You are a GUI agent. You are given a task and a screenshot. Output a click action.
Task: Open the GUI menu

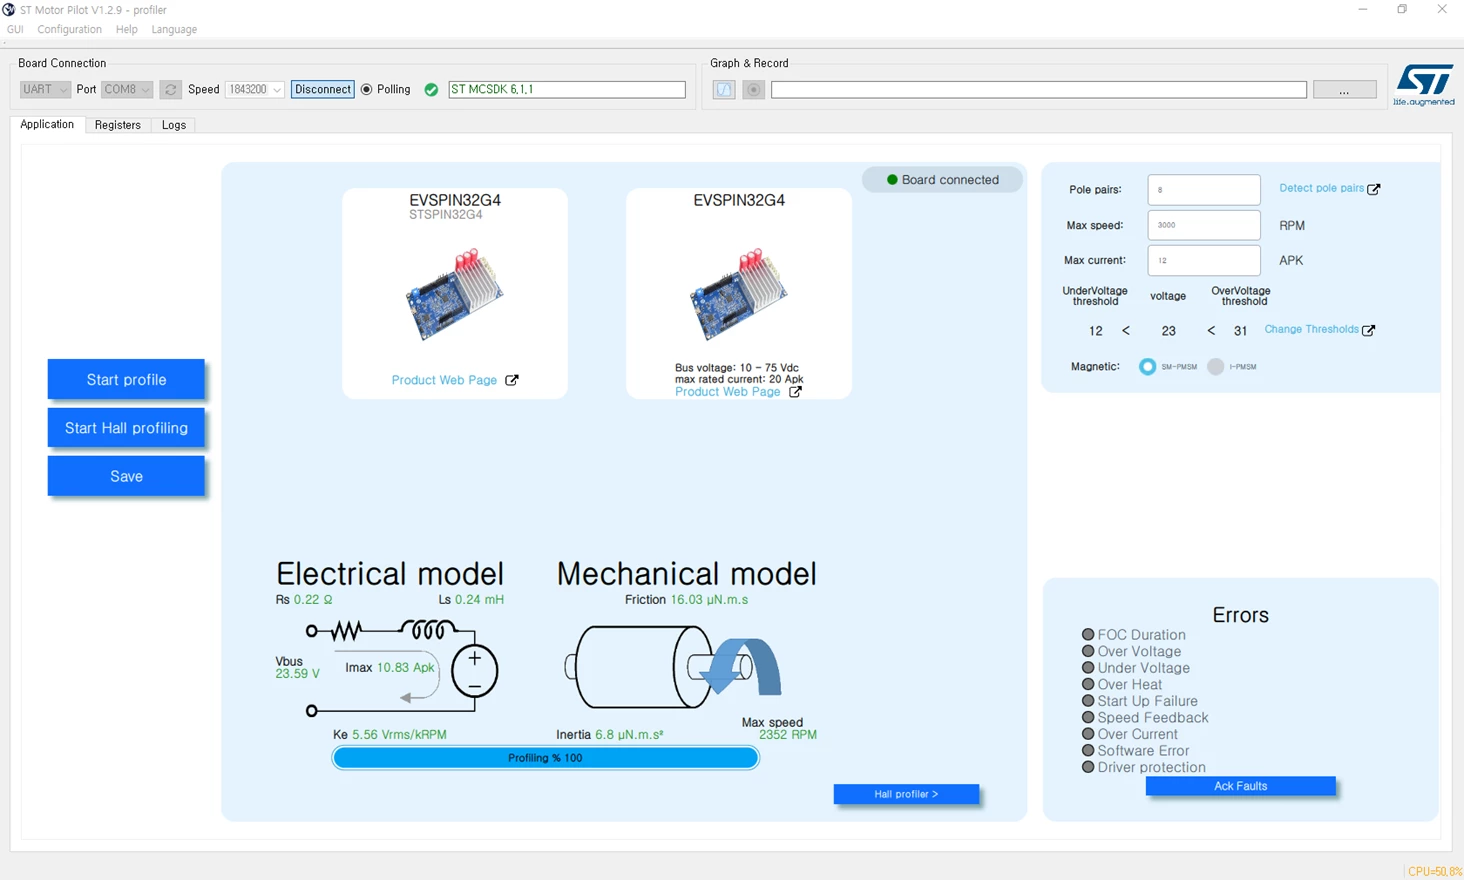click(15, 30)
